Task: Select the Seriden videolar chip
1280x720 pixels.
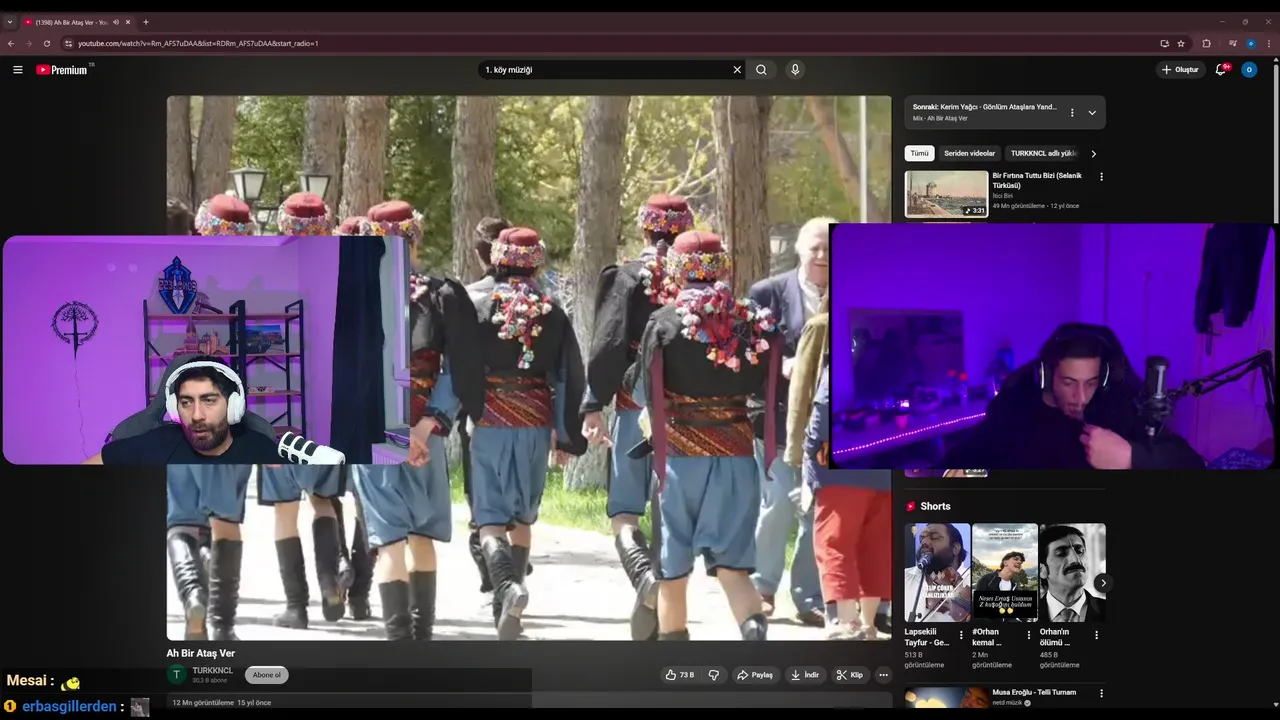Action: tap(970, 153)
